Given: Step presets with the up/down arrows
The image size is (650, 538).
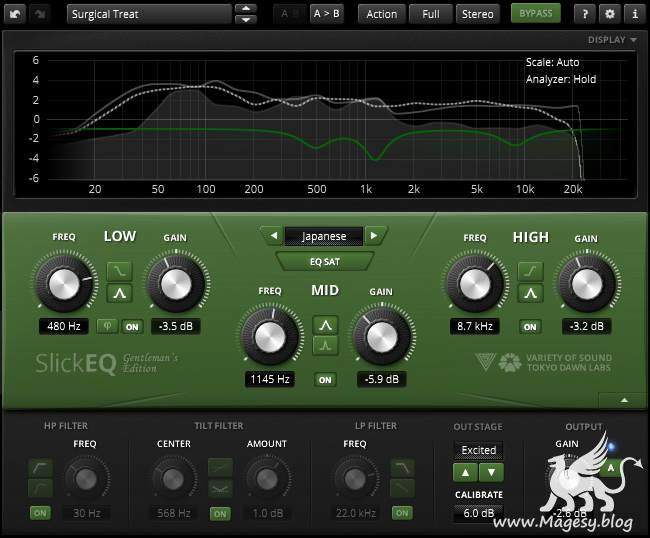Looking at the screenshot, I should pos(246,14).
